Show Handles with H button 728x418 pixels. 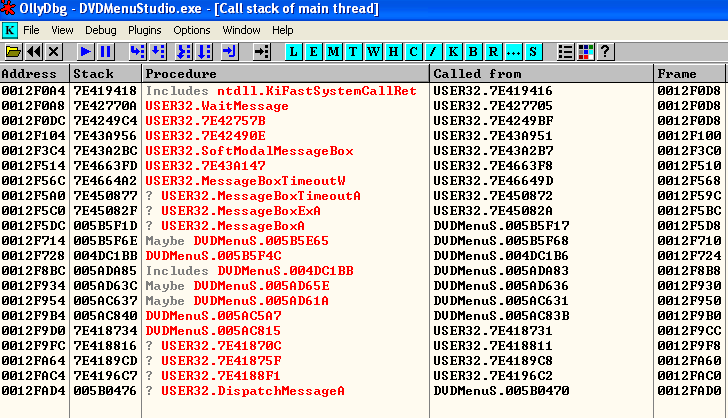[x=393, y=52]
